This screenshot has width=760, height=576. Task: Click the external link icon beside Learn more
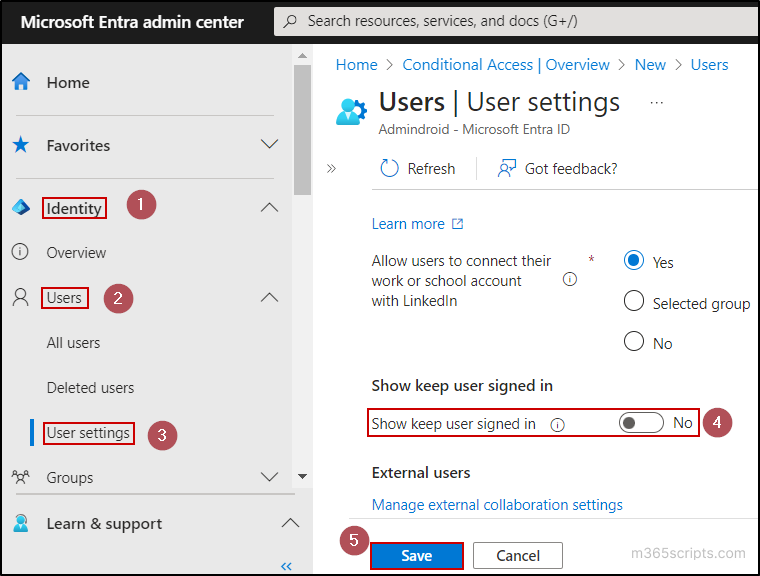458,224
